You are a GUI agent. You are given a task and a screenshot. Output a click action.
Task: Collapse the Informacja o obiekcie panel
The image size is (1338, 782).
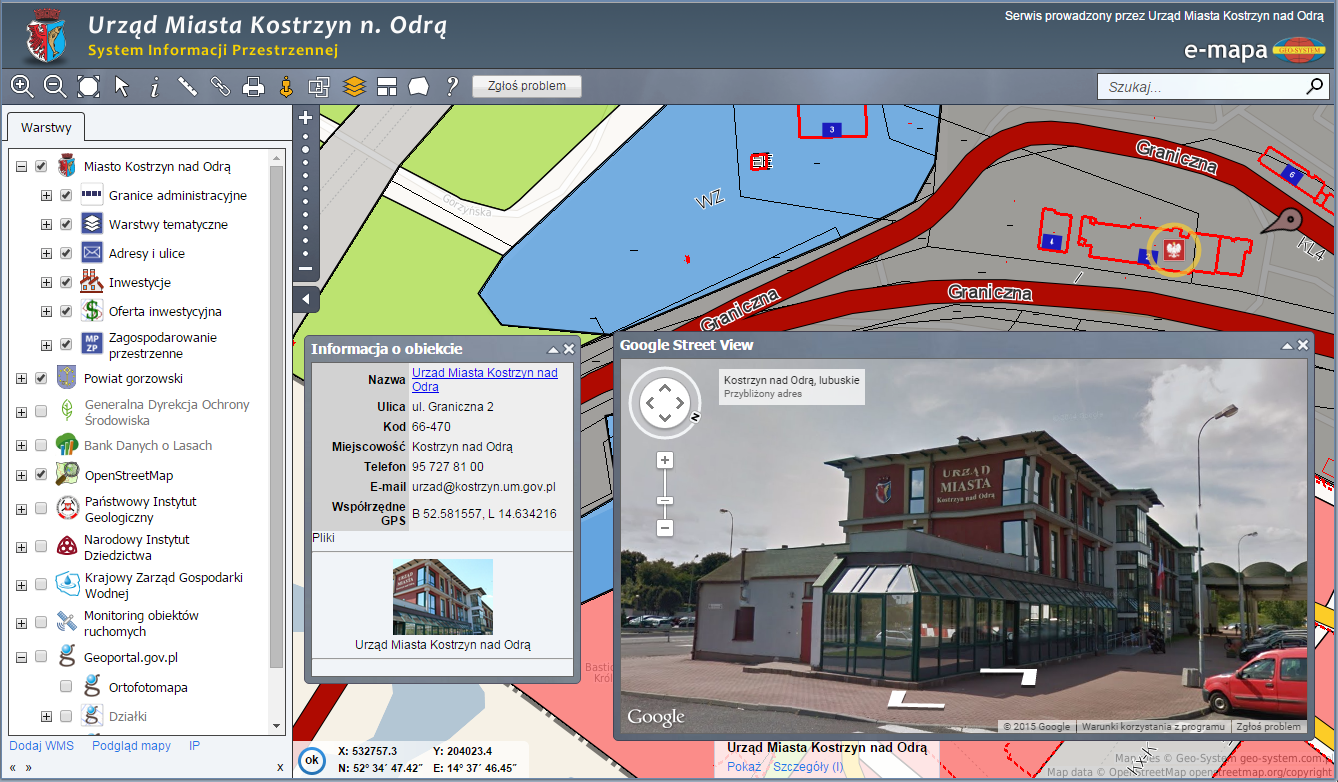[x=553, y=350]
